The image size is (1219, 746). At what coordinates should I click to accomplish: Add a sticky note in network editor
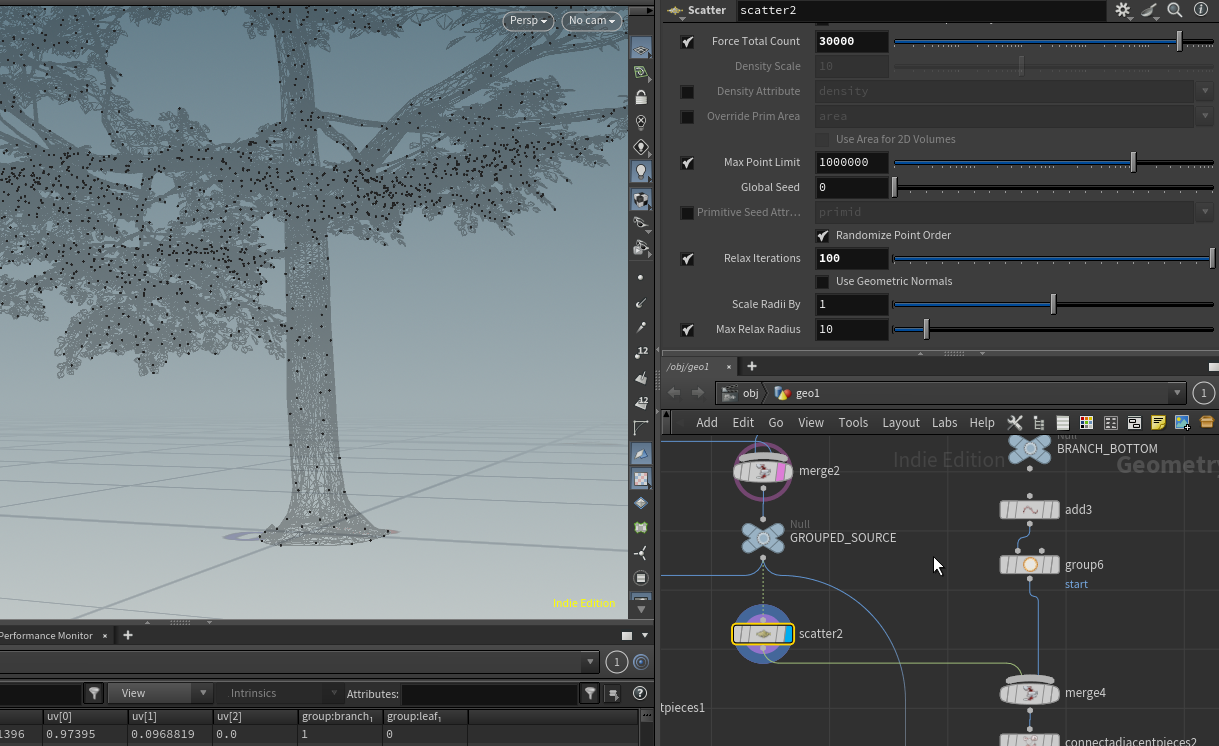pyautogui.click(x=1158, y=423)
